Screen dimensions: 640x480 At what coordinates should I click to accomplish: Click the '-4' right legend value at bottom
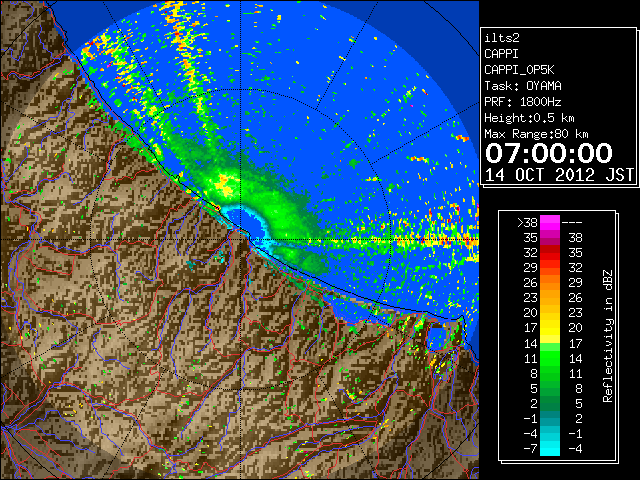[575, 449]
